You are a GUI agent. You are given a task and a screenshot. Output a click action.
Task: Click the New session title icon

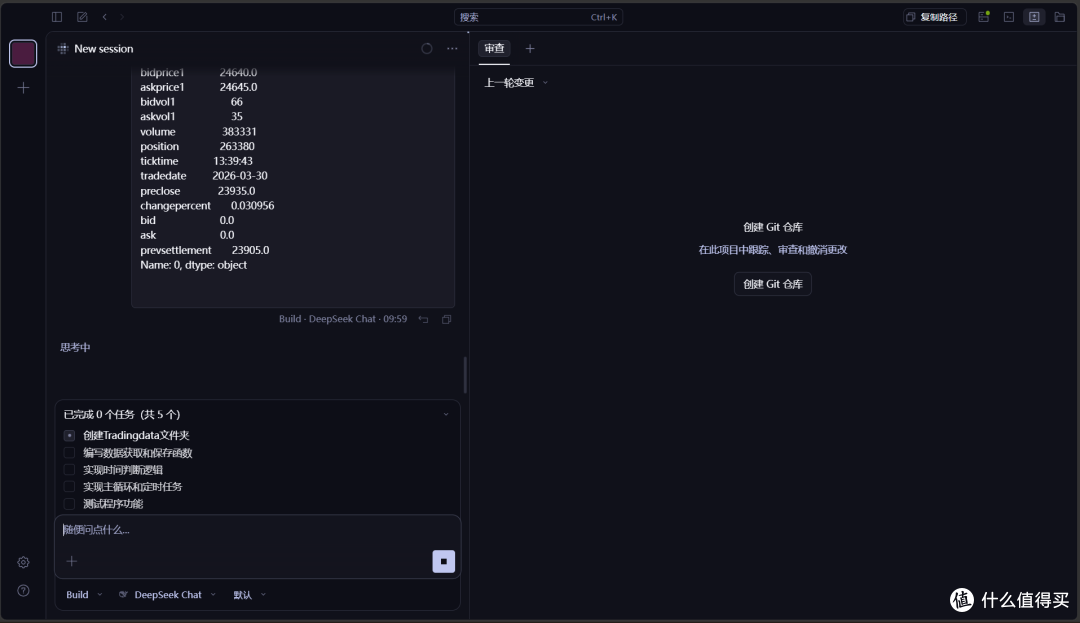[x=63, y=49]
